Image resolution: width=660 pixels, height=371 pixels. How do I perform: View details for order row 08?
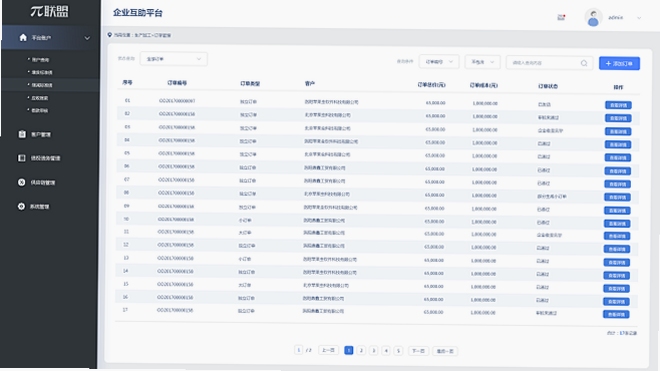point(617,198)
